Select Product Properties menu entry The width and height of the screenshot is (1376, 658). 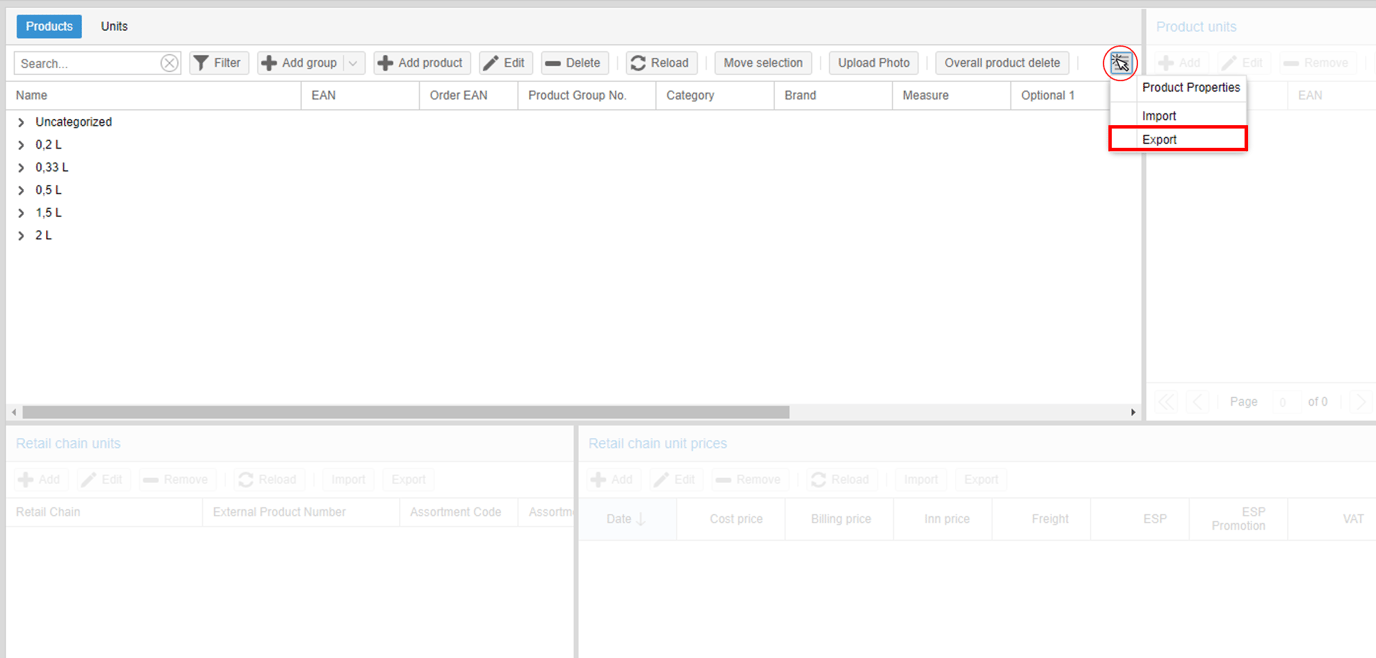pos(1179,88)
